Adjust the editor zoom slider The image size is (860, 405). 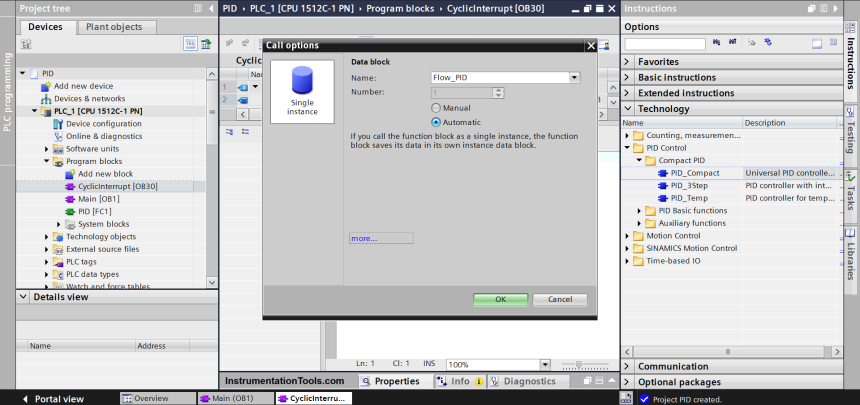click(577, 364)
